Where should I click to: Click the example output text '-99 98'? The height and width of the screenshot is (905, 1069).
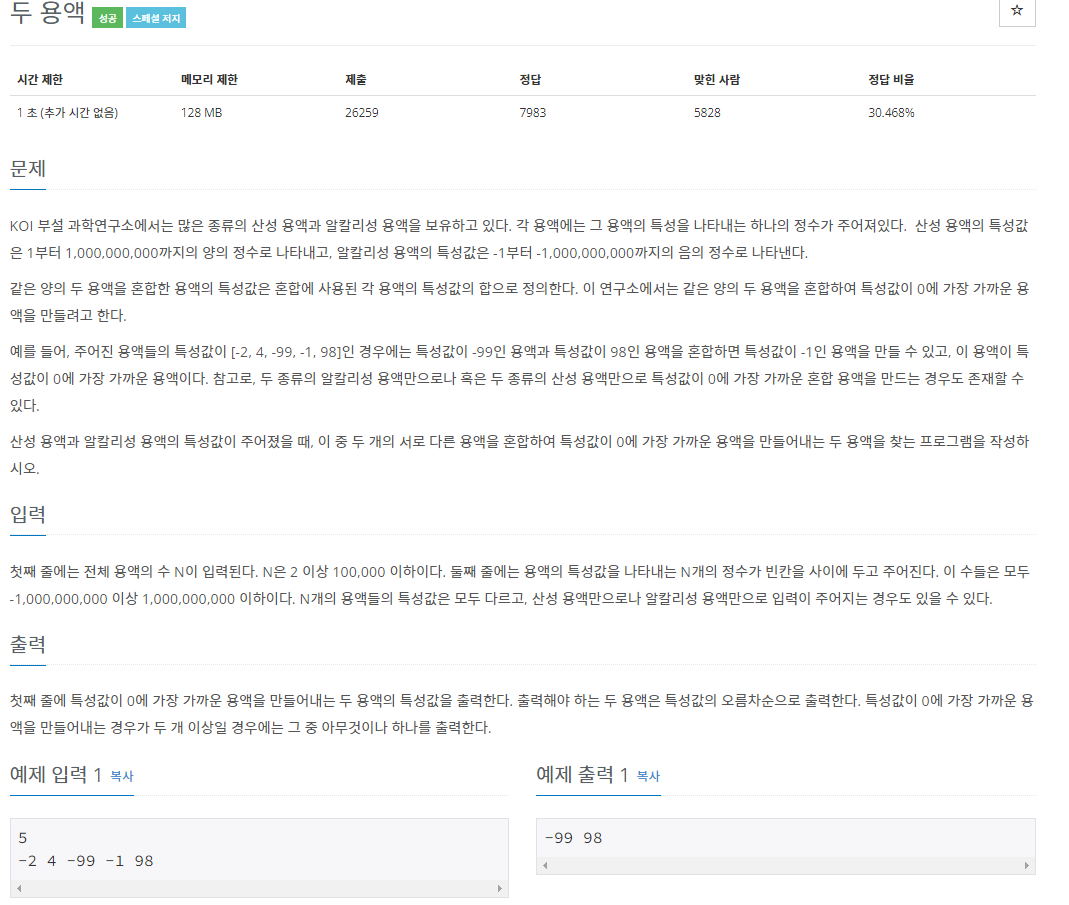click(573, 838)
